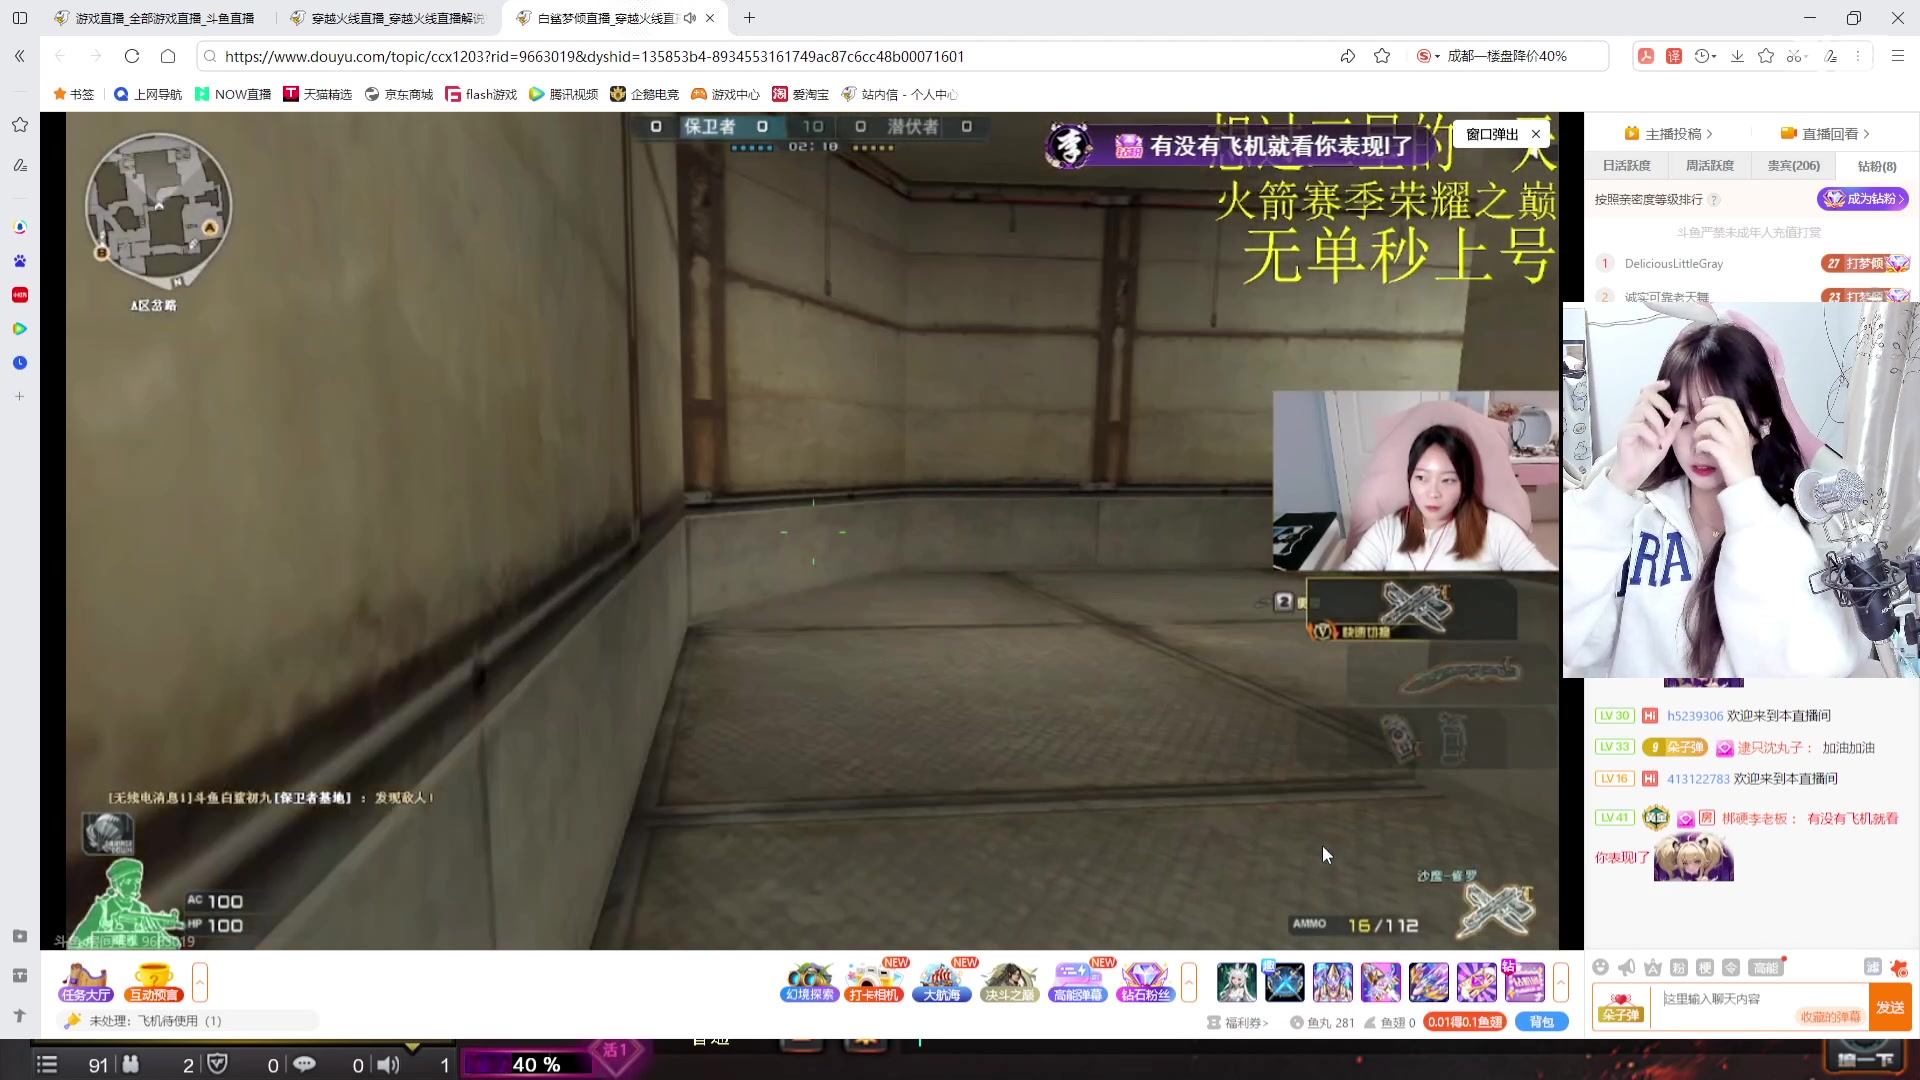The width and height of the screenshot is (1920, 1080).
Task: Open the emoji picker in chat toolbar
Action: pyautogui.click(x=1600, y=967)
